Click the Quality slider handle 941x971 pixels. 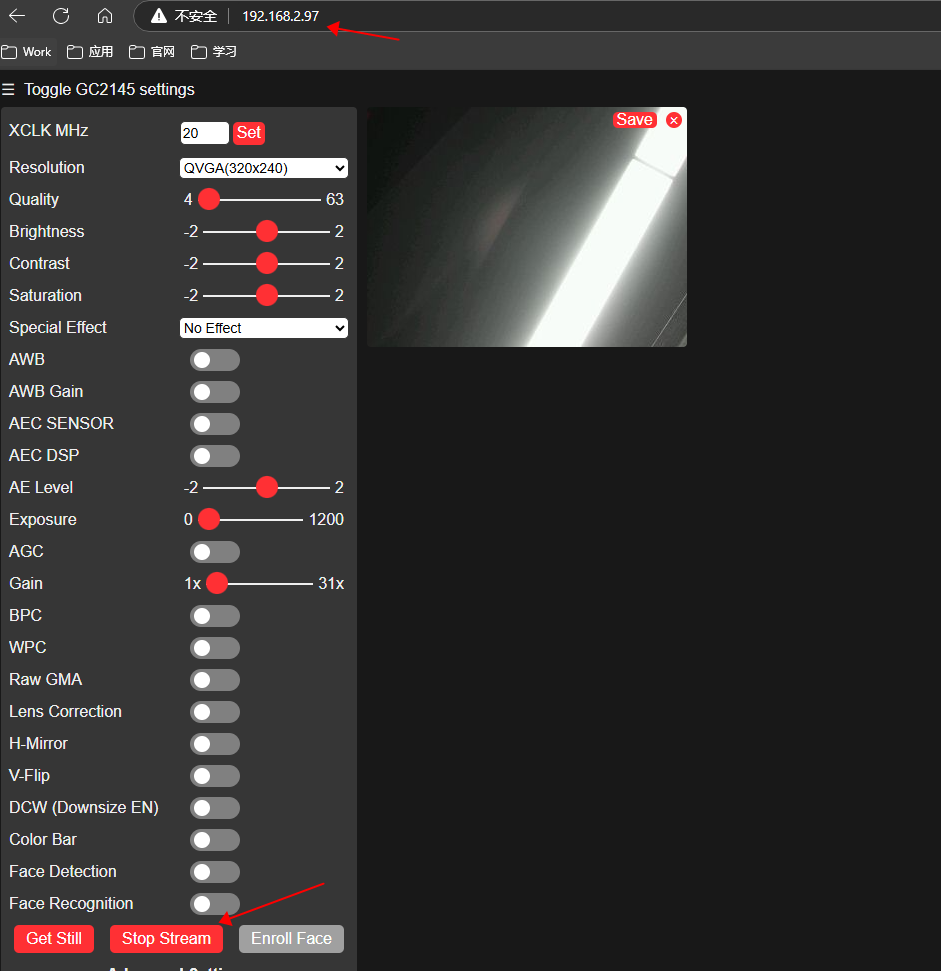pyautogui.click(x=209, y=199)
